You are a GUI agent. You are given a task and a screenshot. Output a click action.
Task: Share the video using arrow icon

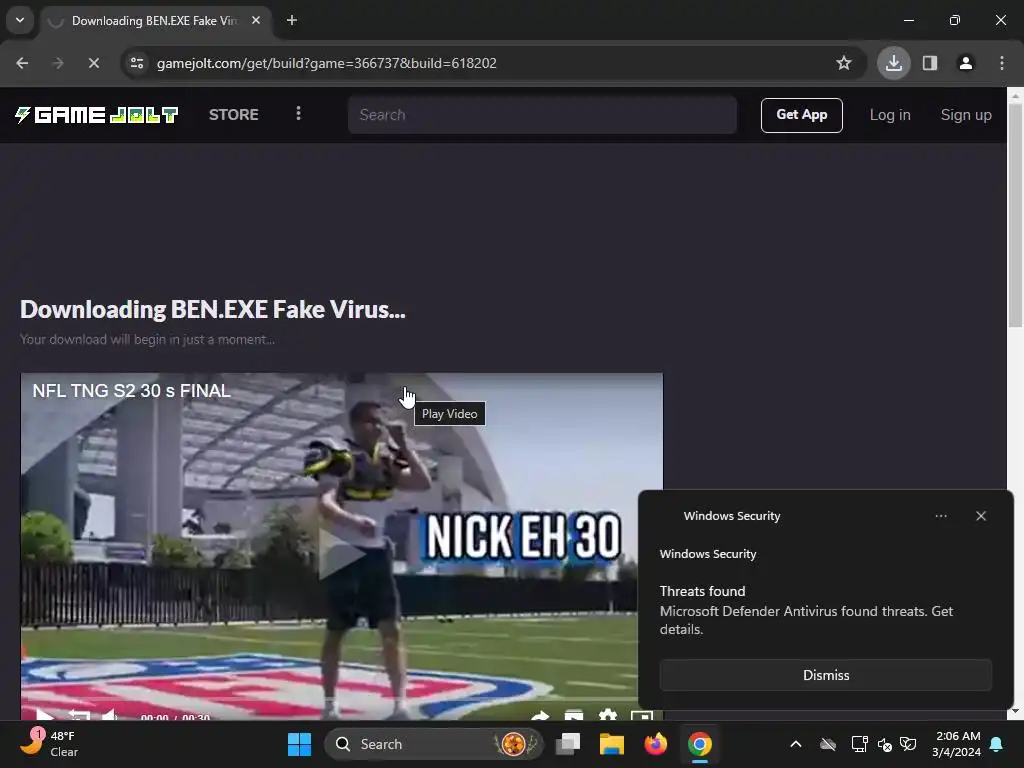(539, 716)
